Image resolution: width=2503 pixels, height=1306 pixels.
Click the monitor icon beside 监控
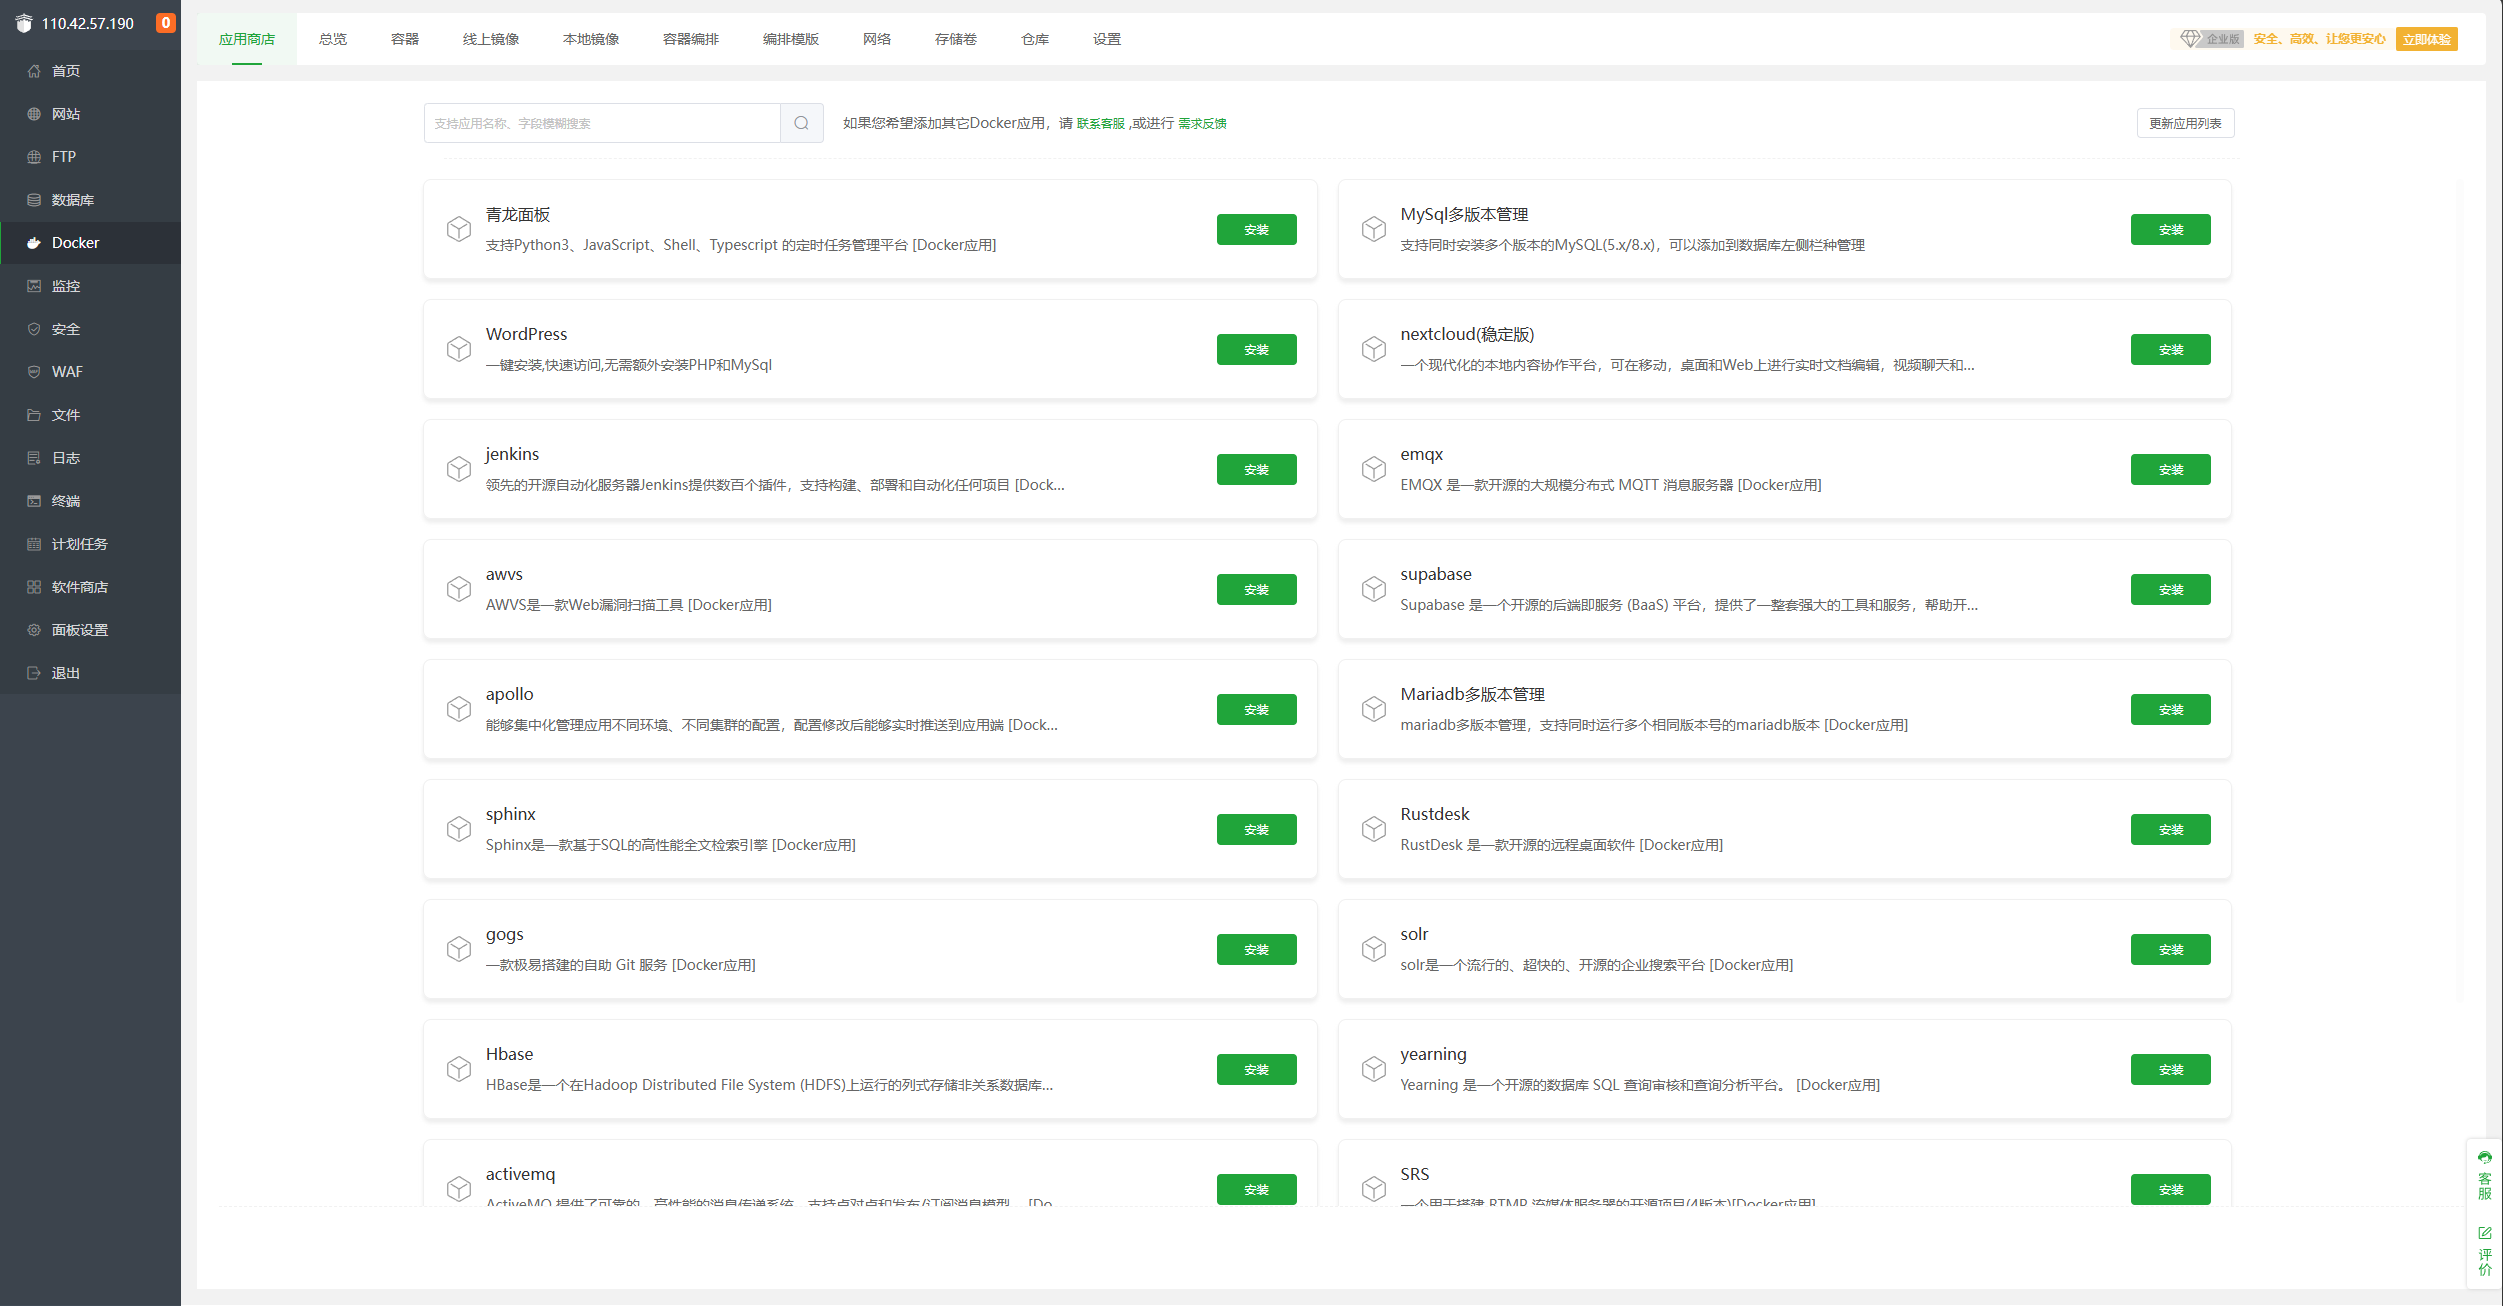34,286
